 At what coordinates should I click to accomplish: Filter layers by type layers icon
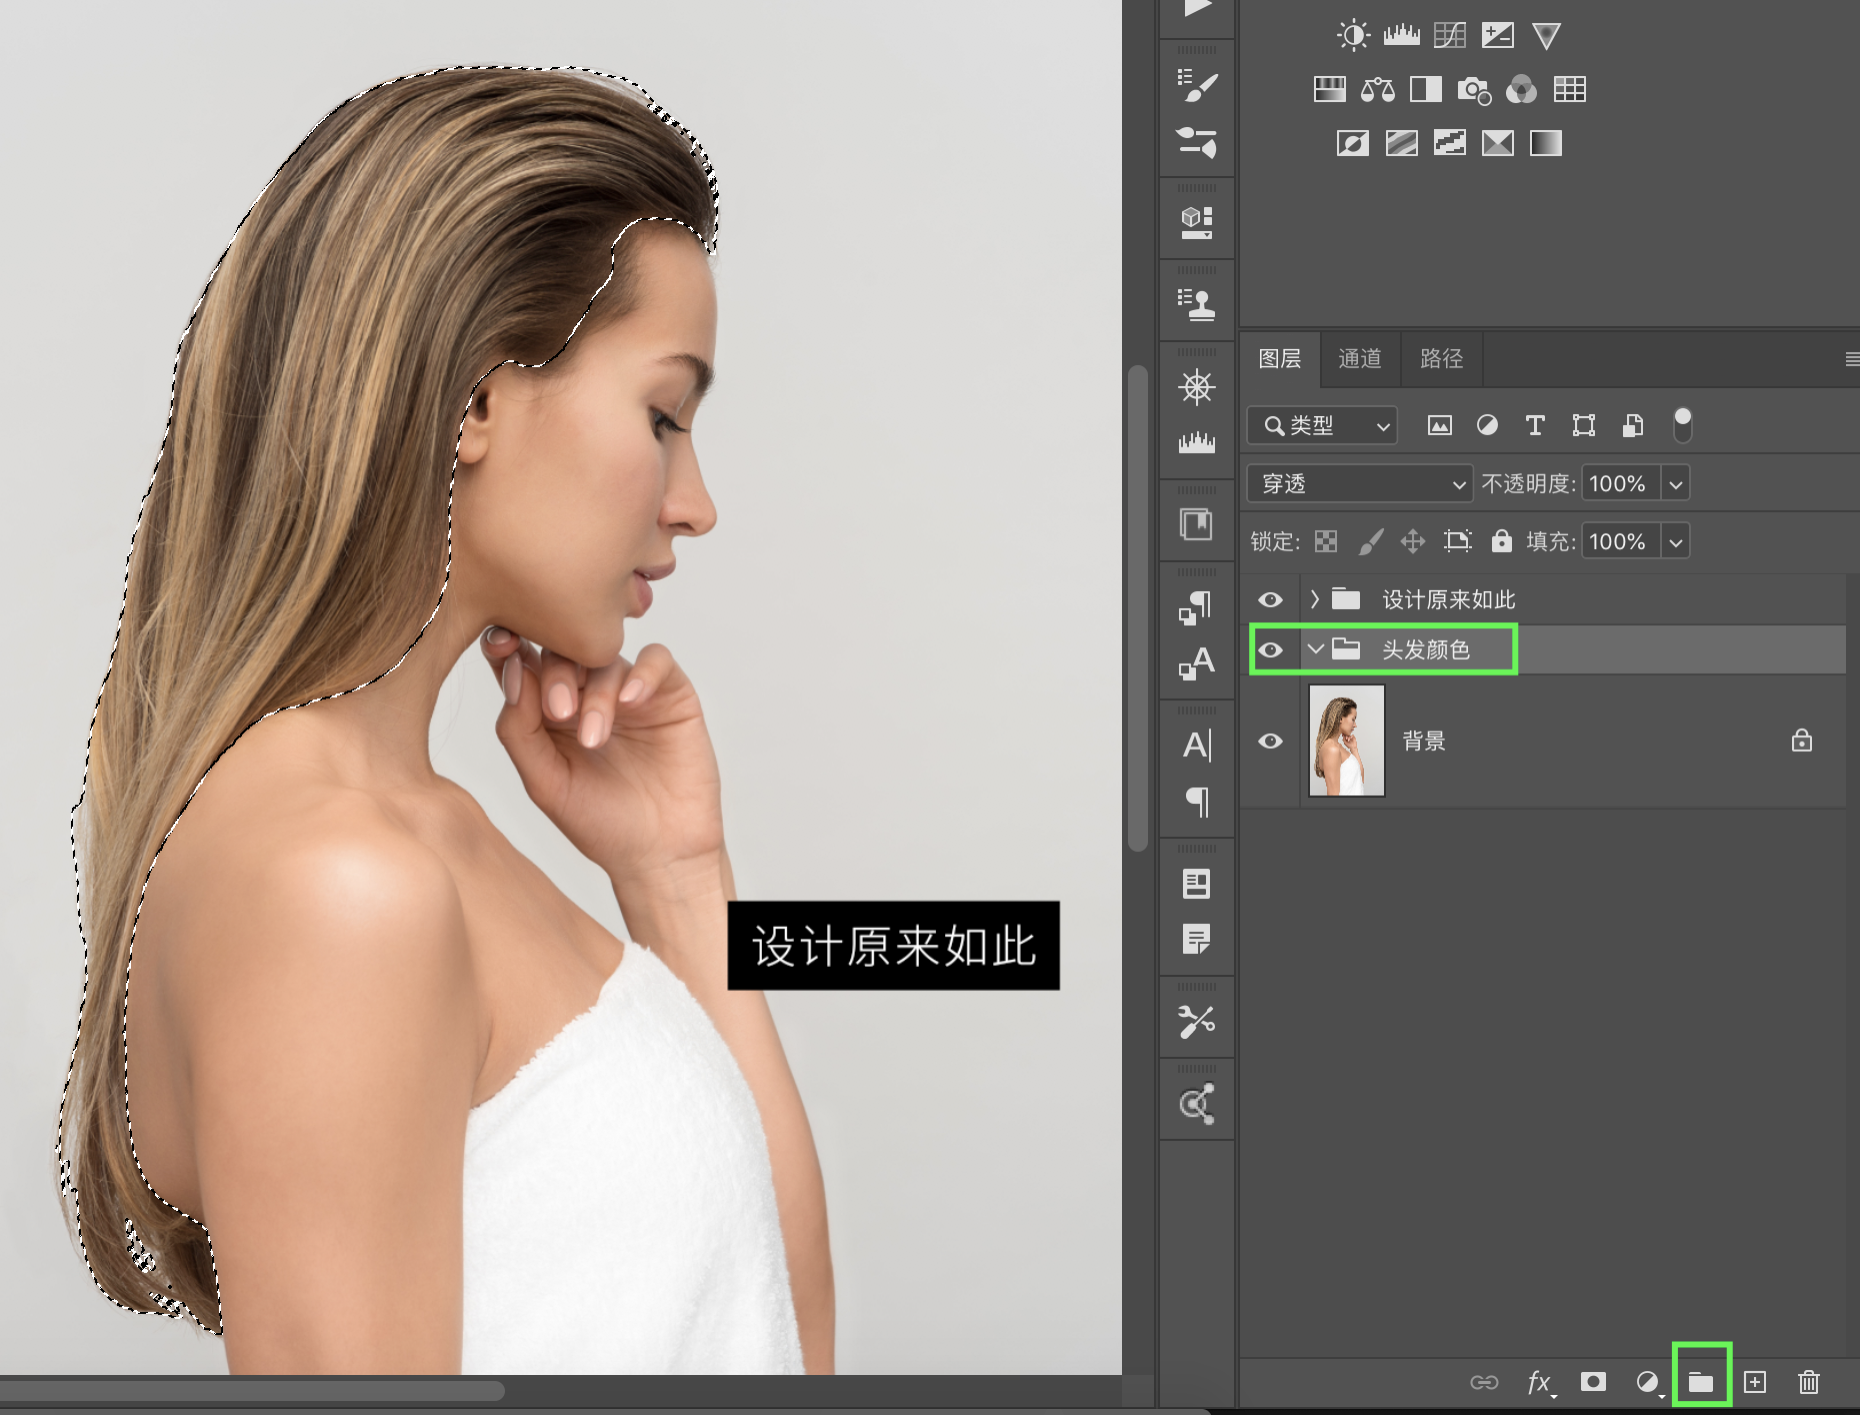coord(1535,426)
